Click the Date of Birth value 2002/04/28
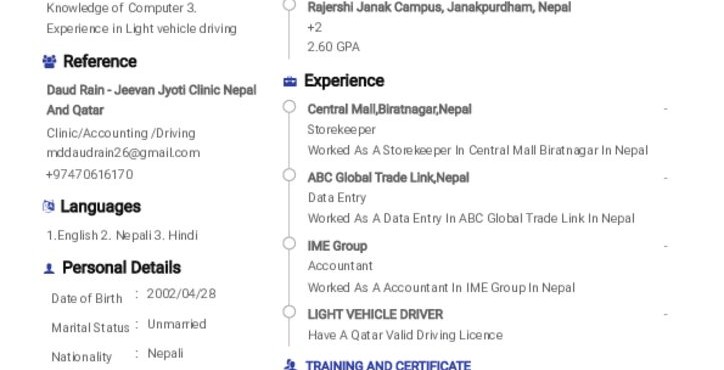724x370 pixels. pyautogui.click(x=181, y=294)
